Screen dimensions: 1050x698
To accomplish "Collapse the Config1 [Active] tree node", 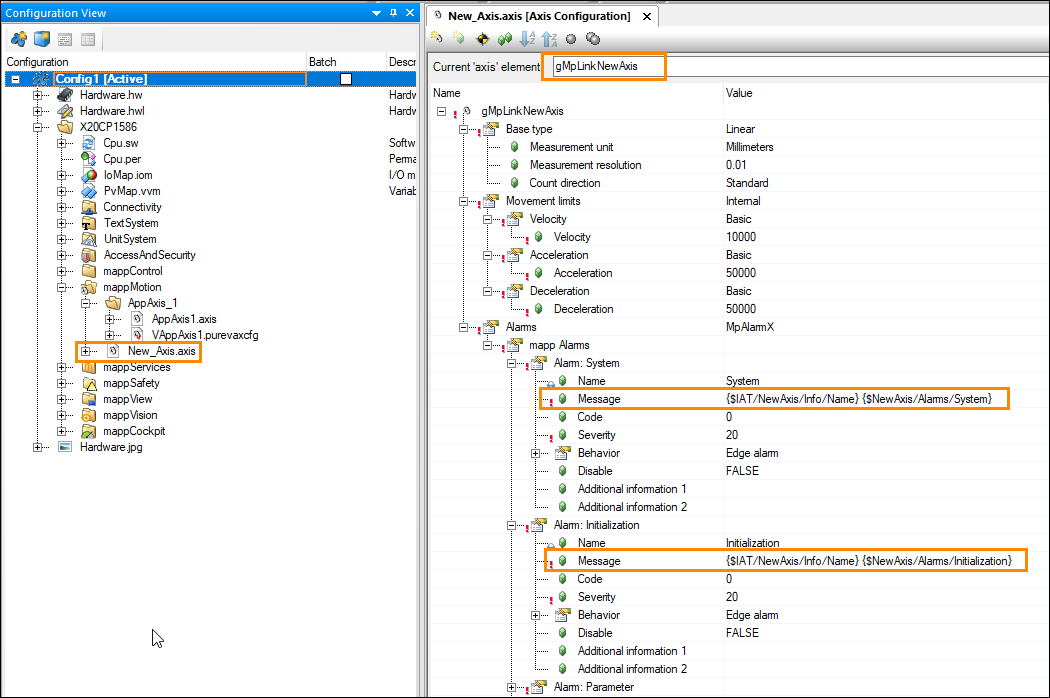I will (x=15, y=79).
